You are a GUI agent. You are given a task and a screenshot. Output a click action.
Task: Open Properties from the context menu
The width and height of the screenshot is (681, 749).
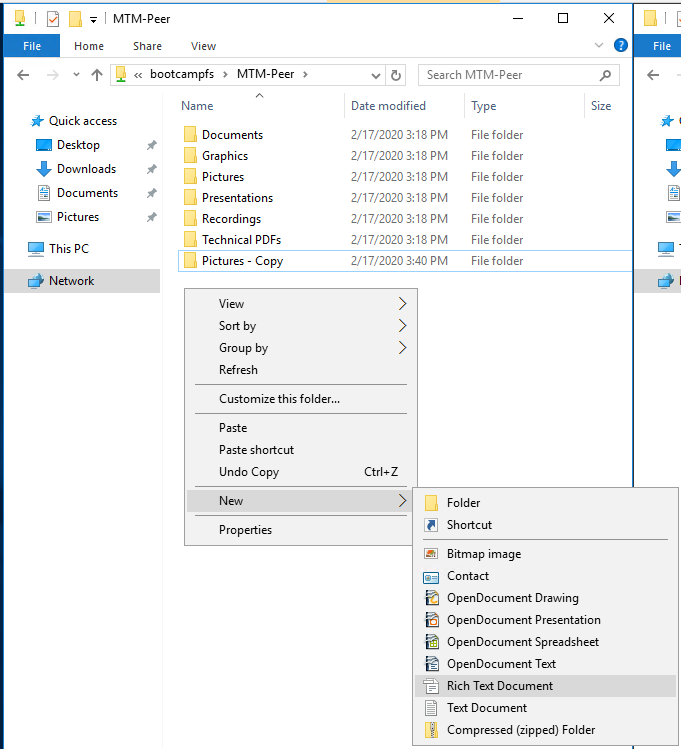[301, 530]
